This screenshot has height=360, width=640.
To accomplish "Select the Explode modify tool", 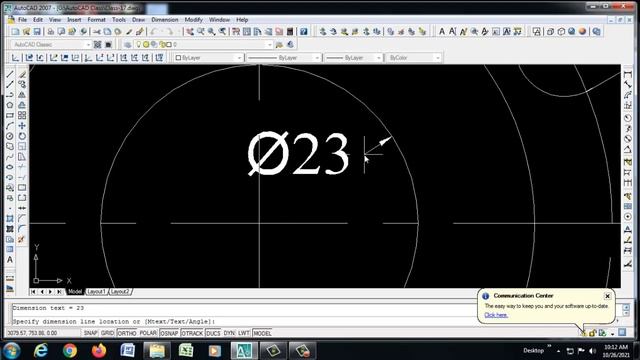I will (x=22, y=239).
